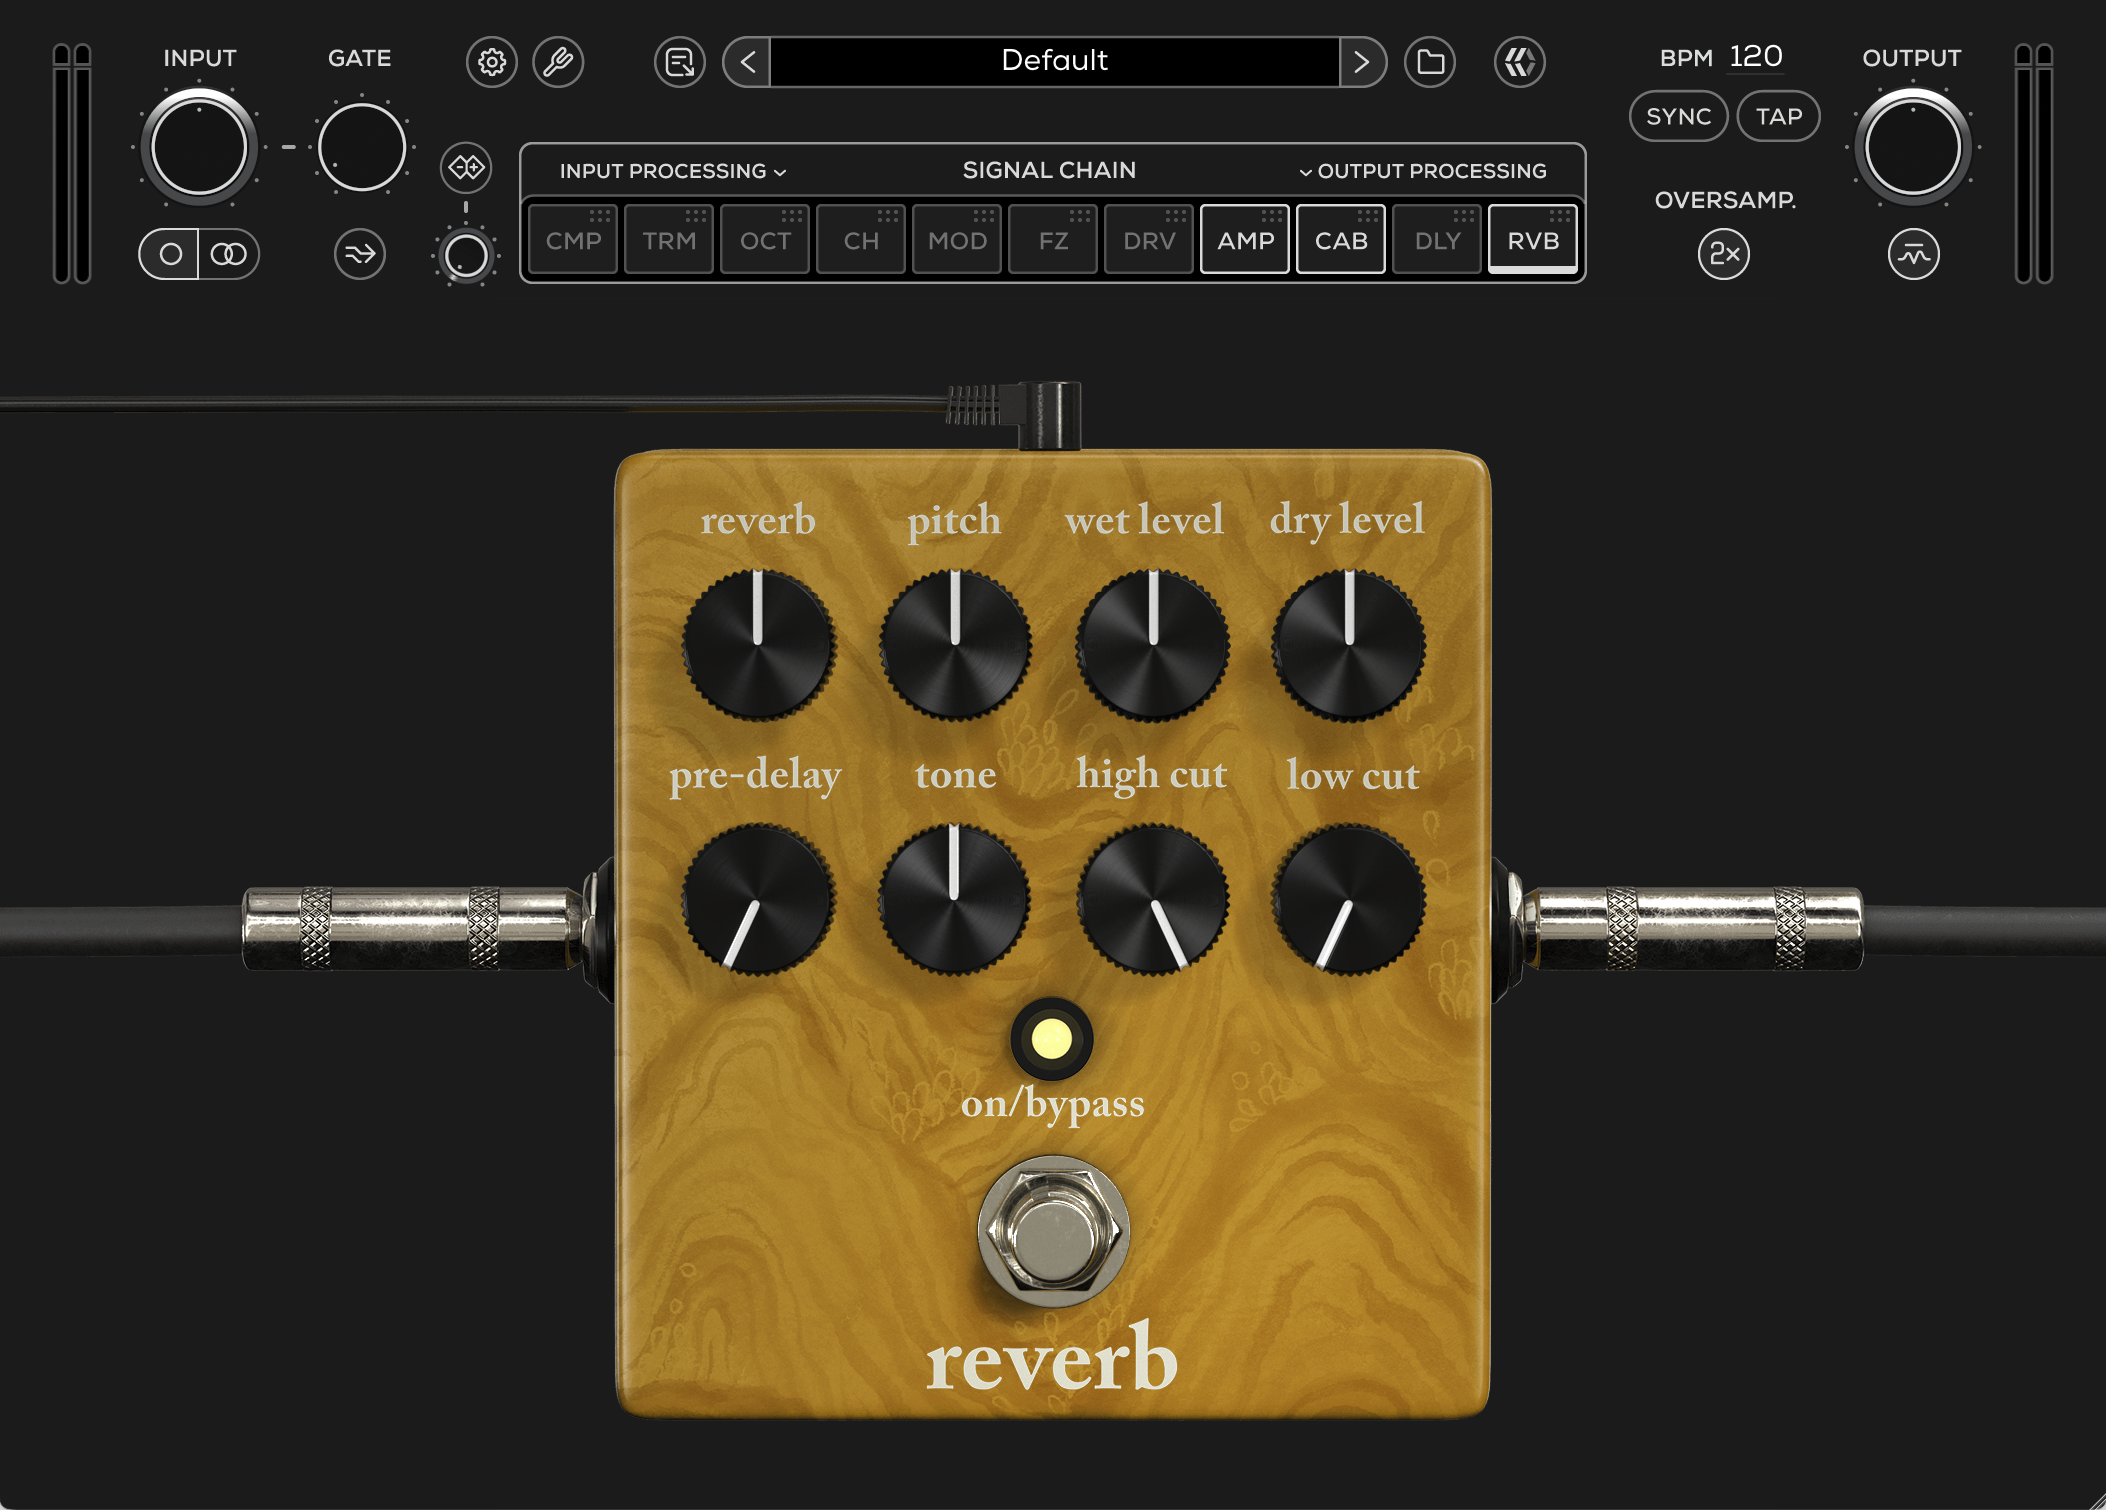Select stereo input mode

(x=229, y=254)
